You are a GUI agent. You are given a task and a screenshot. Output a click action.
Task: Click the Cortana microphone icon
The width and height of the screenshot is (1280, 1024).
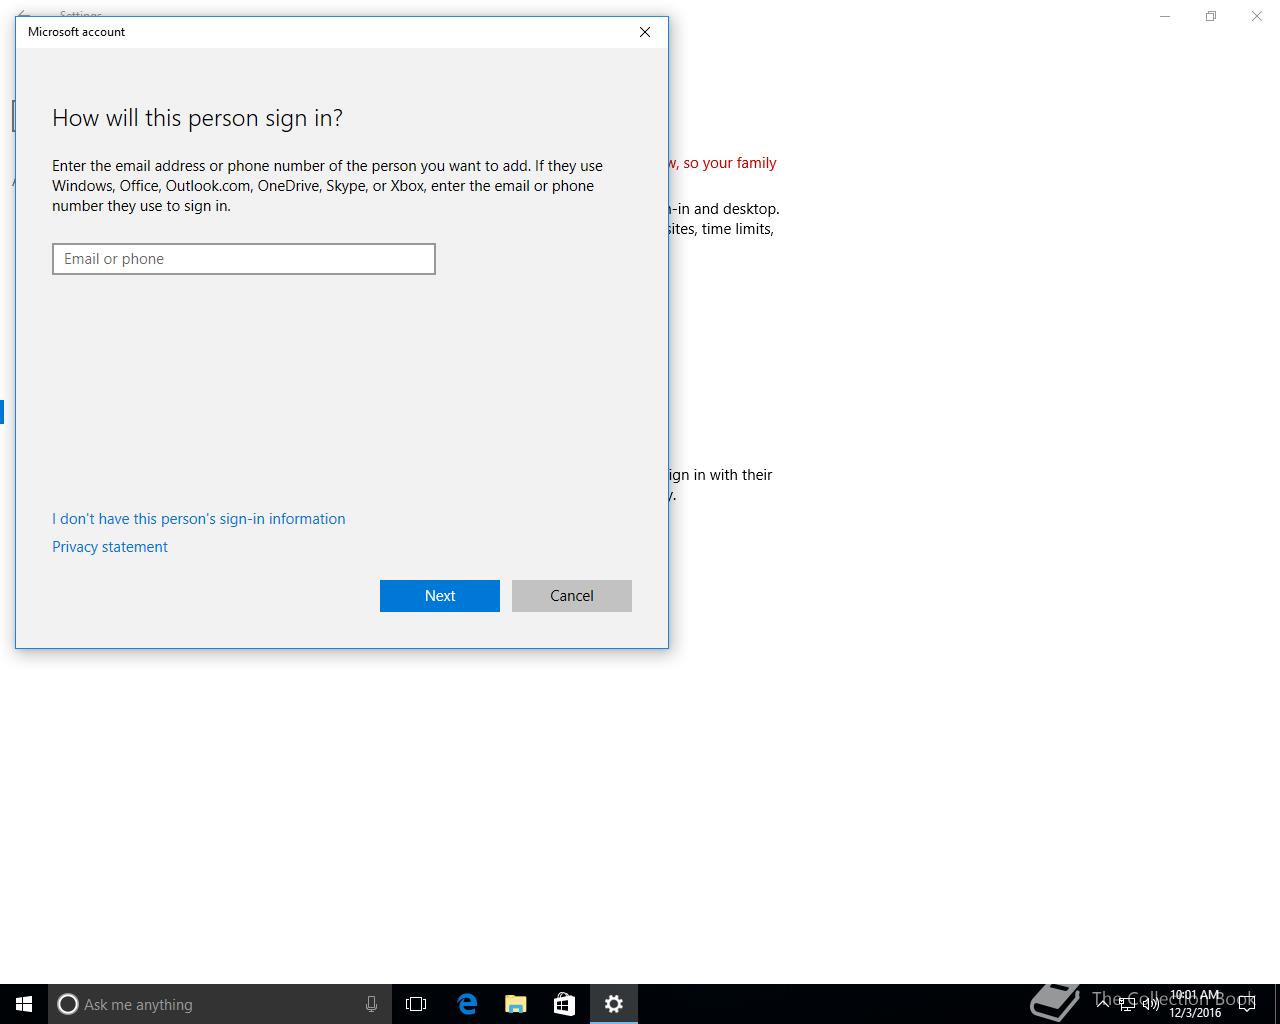371,1004
